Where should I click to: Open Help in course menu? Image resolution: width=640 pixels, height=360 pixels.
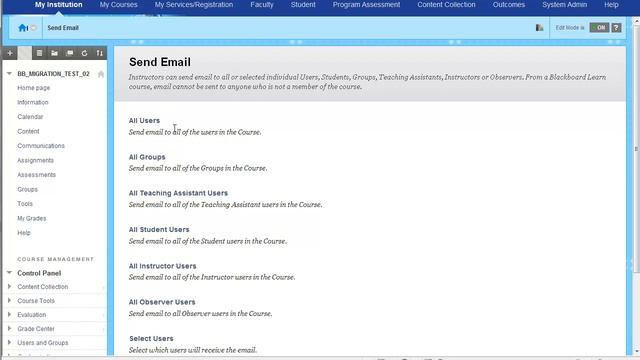pos(24,233)
